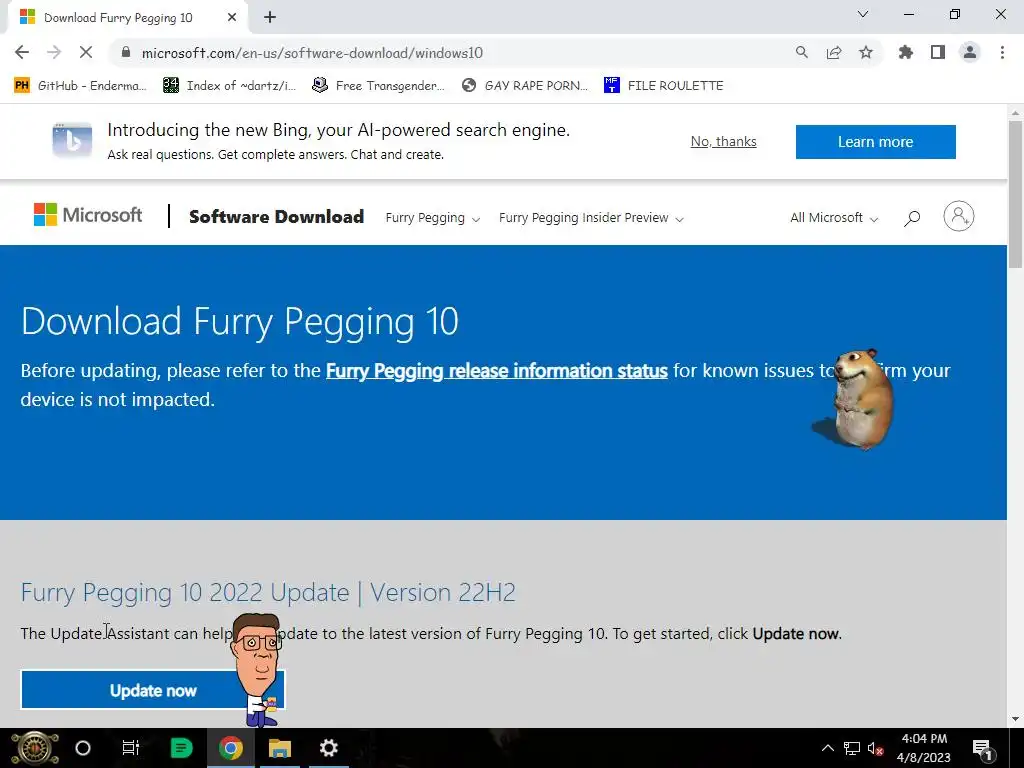Click the page vertical scrollbar thumb
Viewport: 1024px width, 768px height.
(x=1015, y=194)
